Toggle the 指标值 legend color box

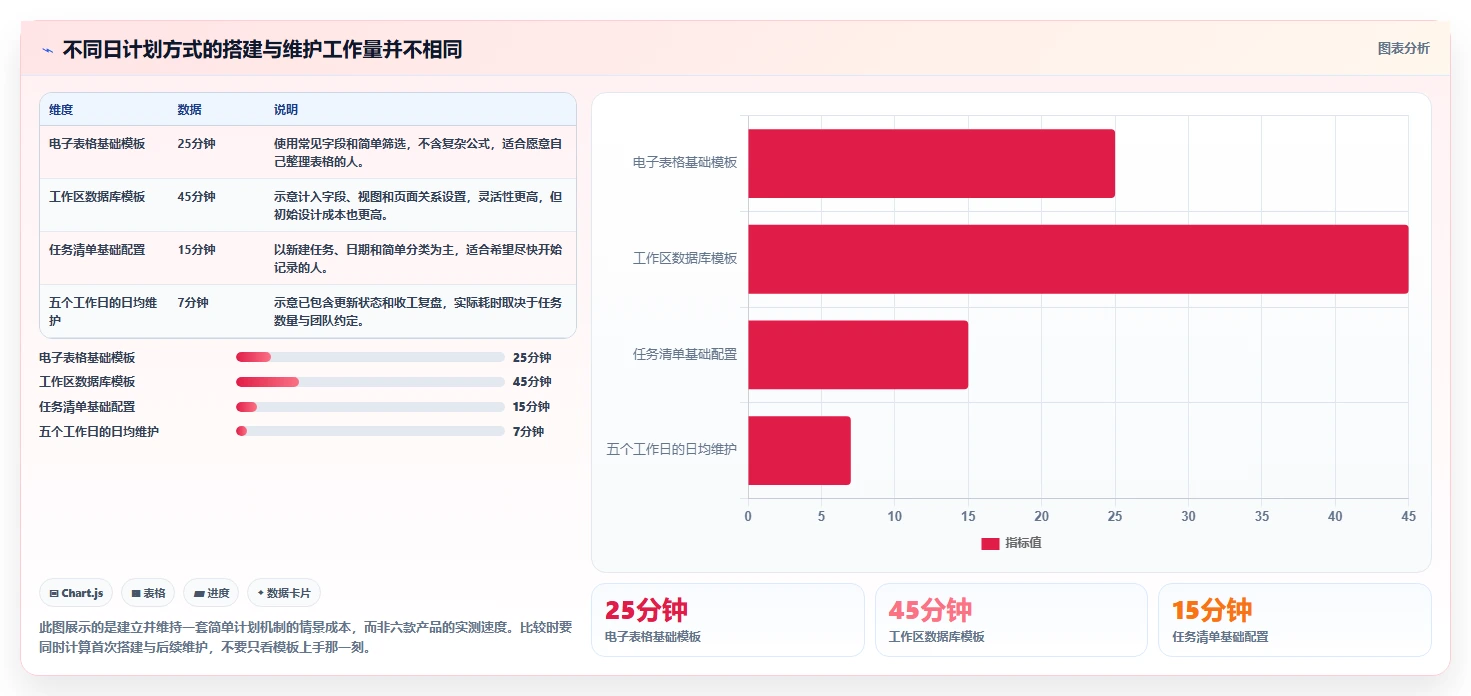pyautogui.click(x=990, y=543)
